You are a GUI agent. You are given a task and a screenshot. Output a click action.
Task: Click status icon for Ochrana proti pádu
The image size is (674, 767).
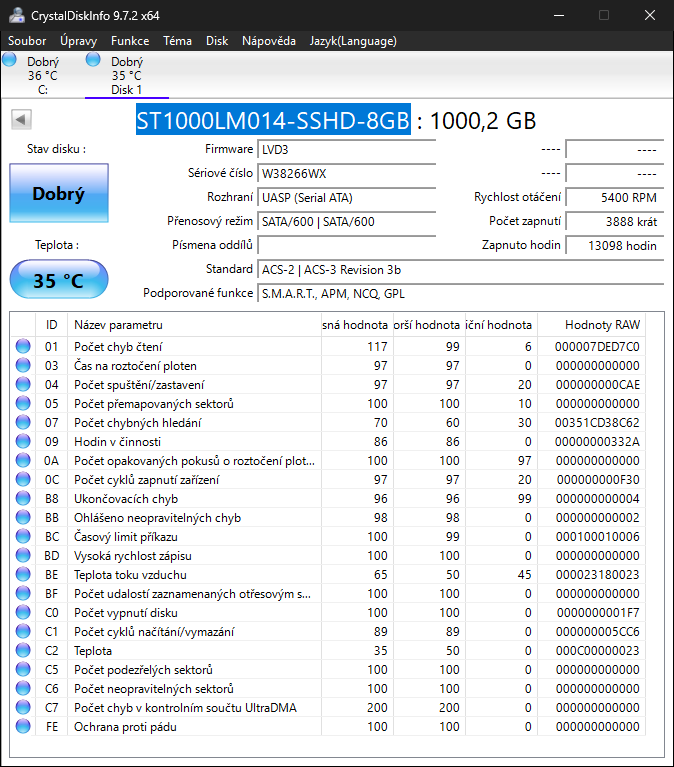(x=23, y=726)
